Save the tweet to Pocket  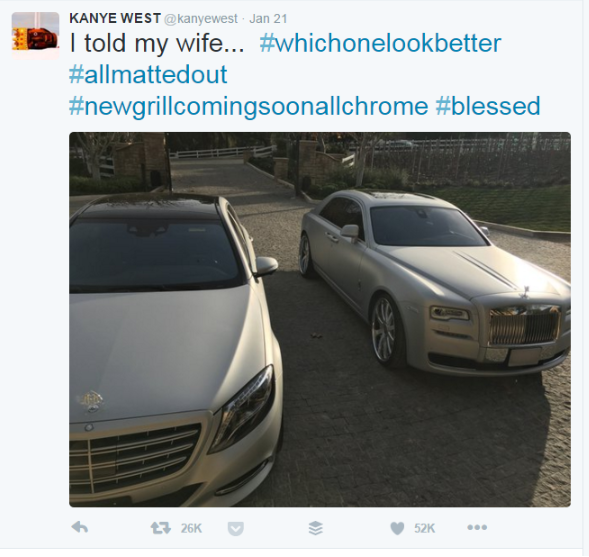tap(236, 528)
